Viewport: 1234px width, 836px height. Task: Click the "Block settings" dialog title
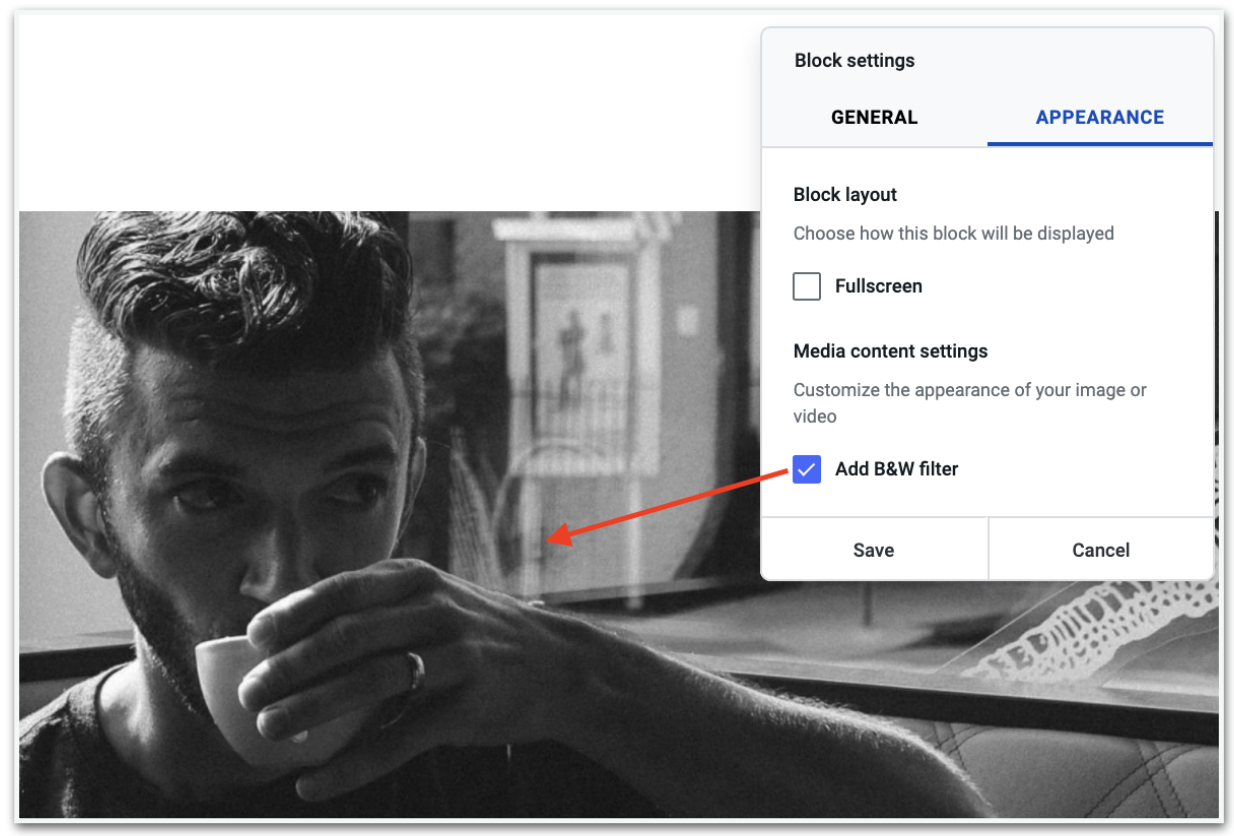tap(855, 60)
